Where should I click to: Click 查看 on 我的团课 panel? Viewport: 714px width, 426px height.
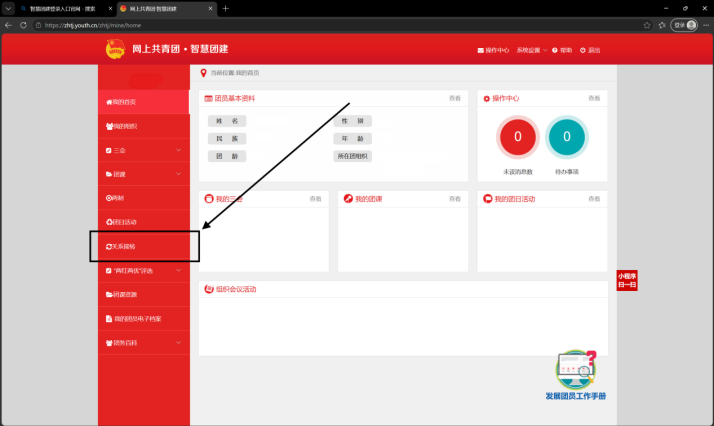click(454, 199)
